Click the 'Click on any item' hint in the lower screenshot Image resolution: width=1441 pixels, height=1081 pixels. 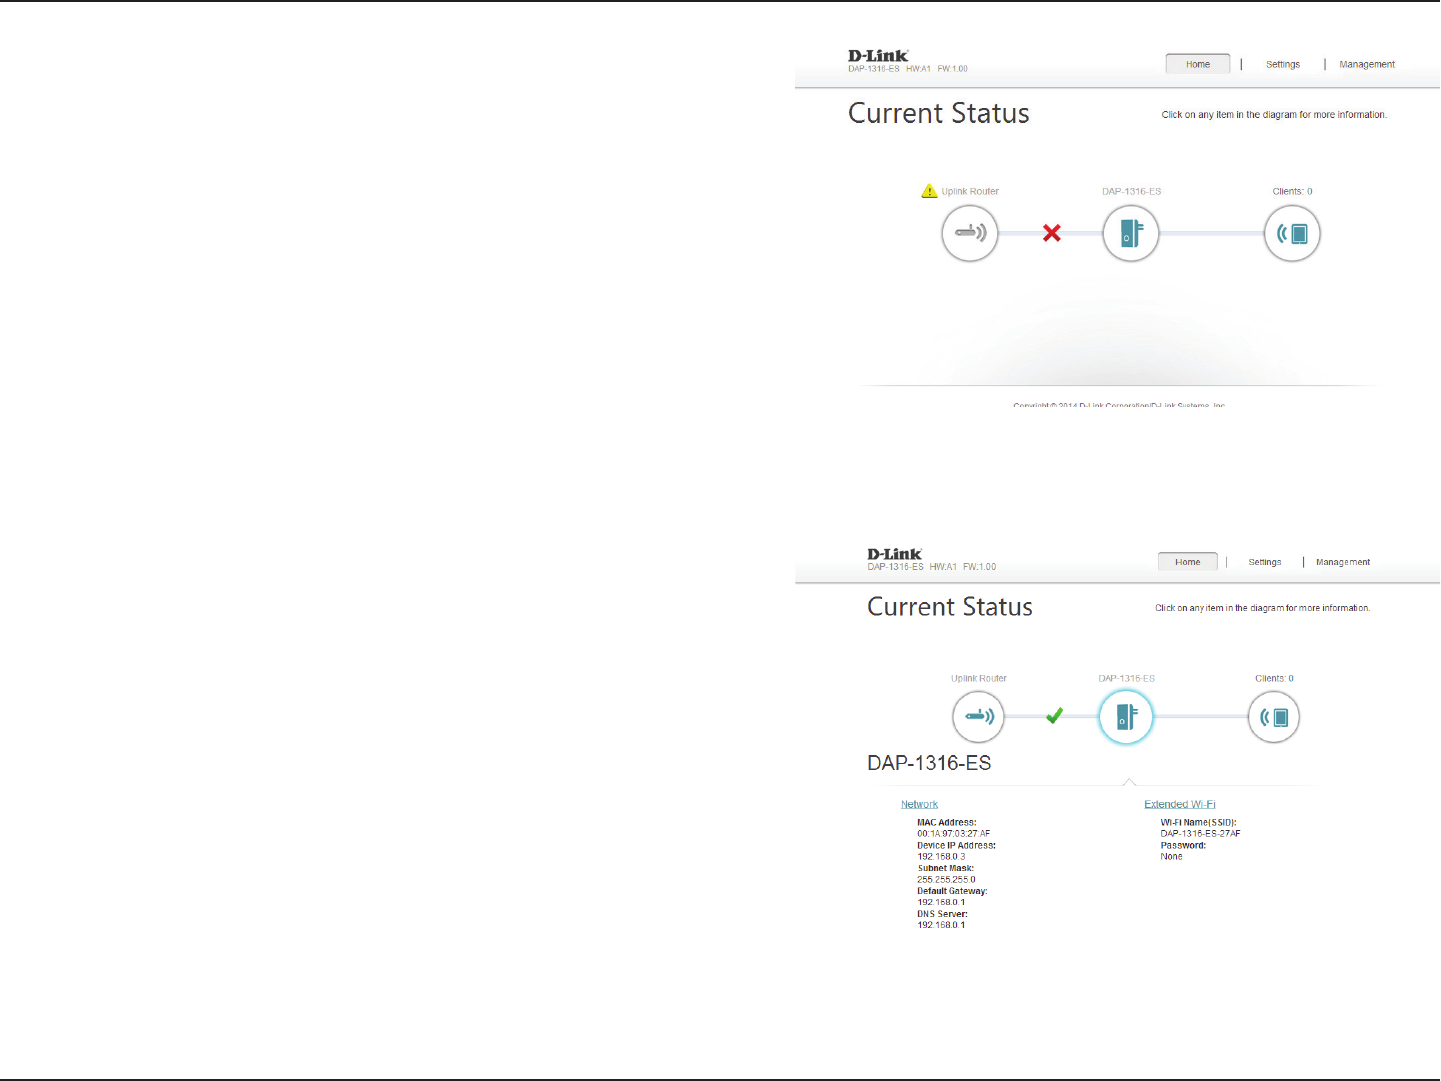pyautogui.click(x=1262, y=608)
